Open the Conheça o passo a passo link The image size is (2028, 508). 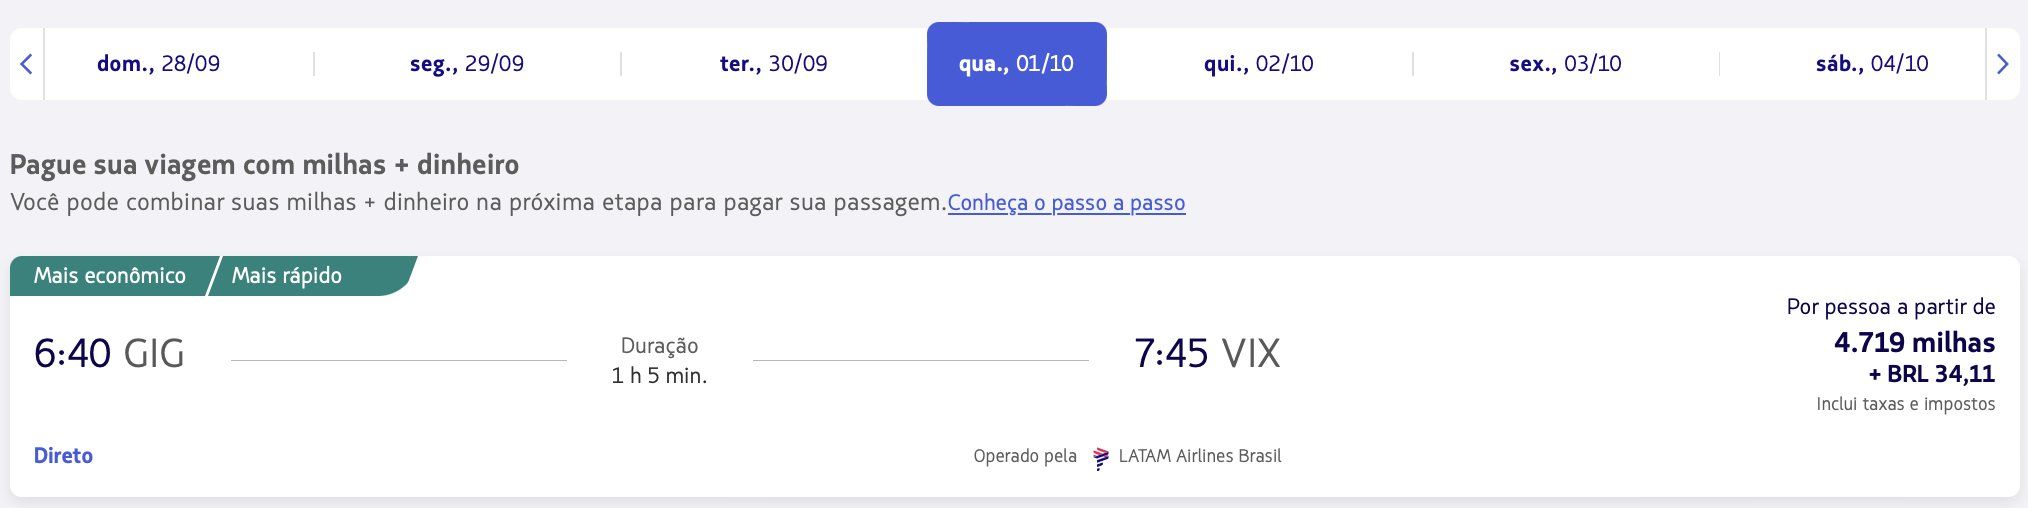coord(1066,203)
